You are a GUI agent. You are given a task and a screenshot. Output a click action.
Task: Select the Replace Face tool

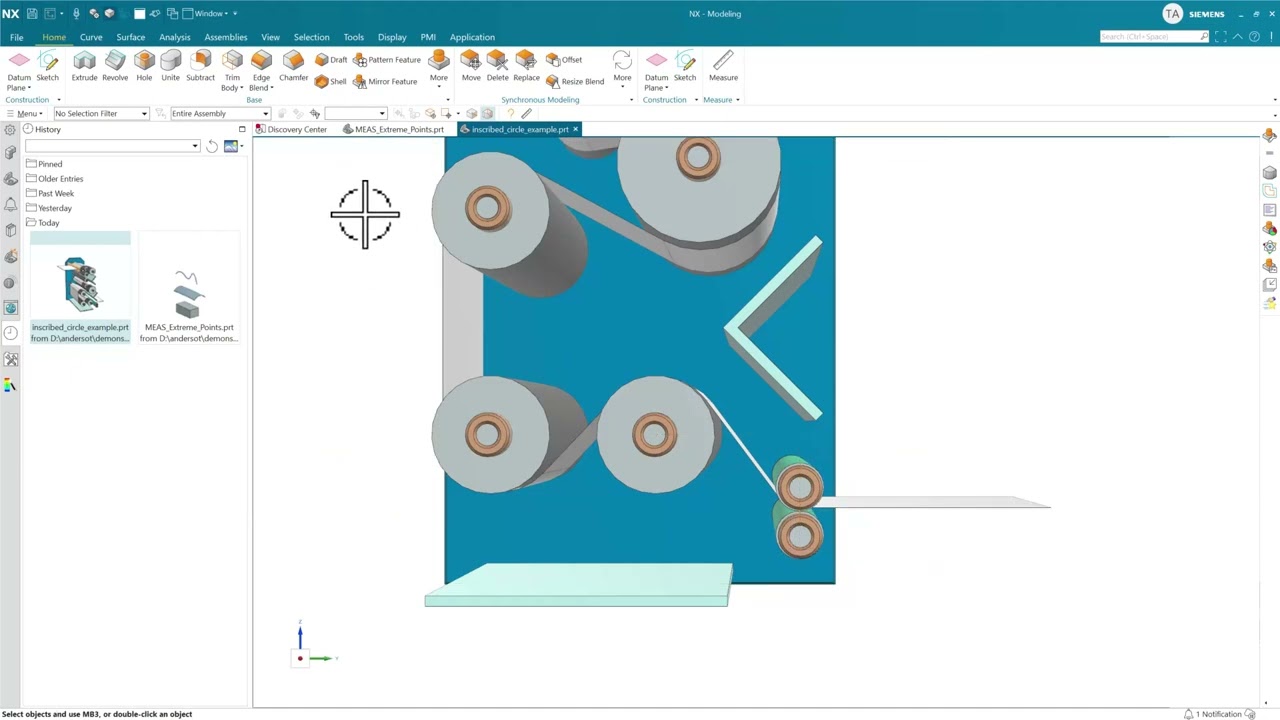tap(526, 67)
